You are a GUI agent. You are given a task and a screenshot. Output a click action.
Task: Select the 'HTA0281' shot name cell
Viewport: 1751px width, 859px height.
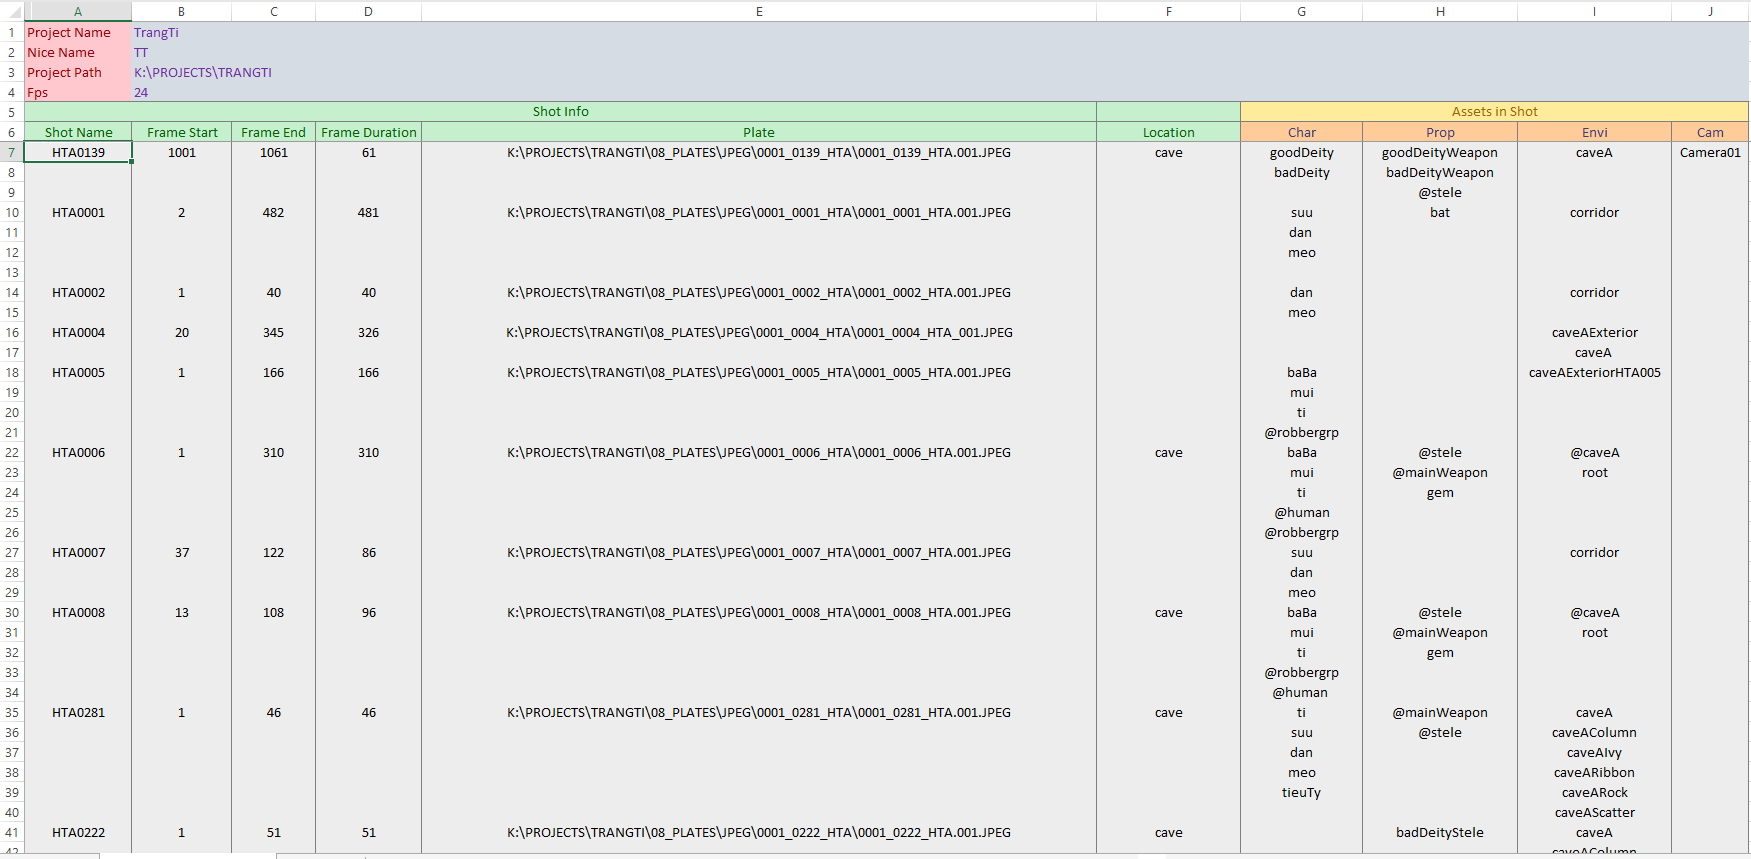click(78, 712)
